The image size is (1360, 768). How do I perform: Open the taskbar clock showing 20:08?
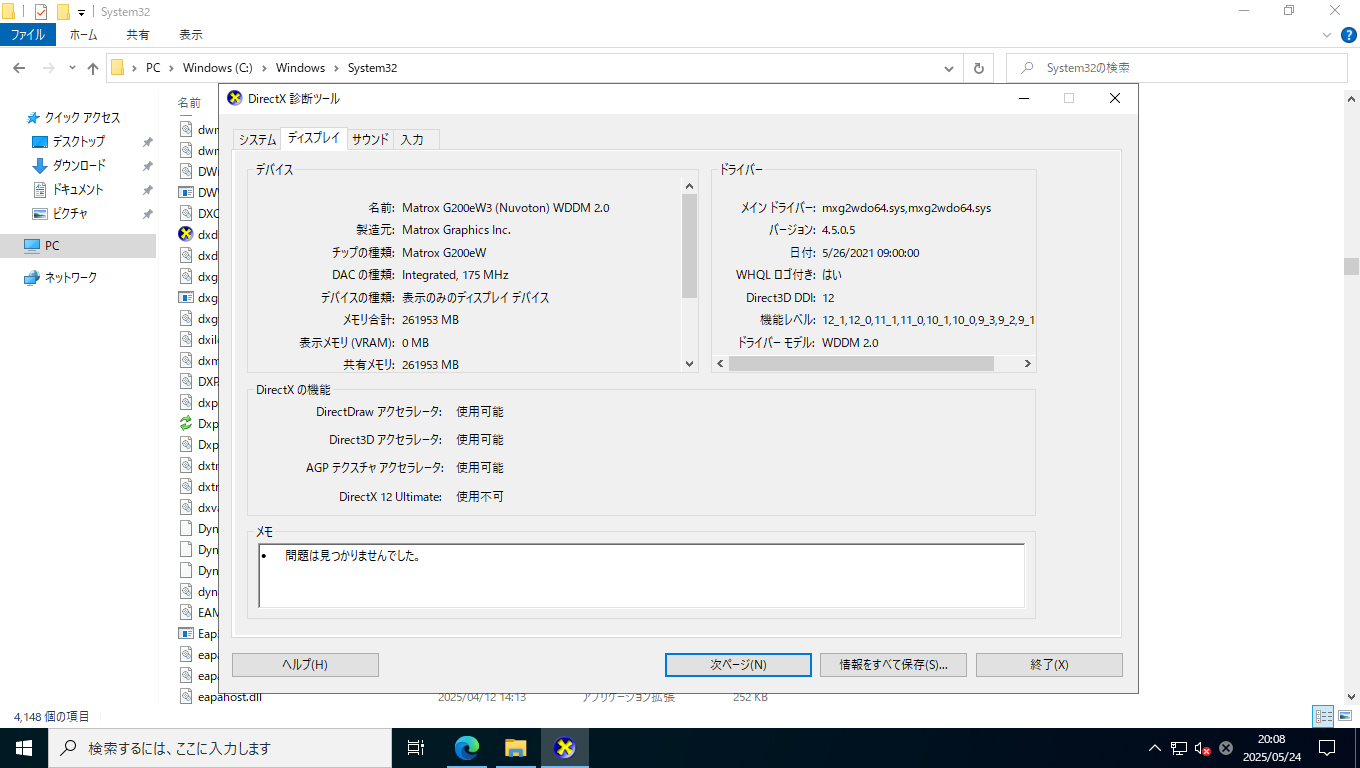[x=1273, y=748]
